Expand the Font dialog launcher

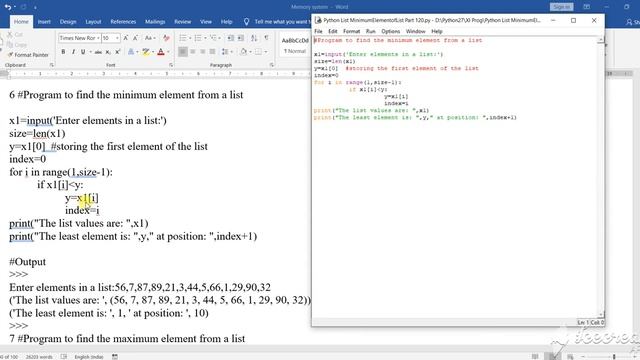[171, 65]
